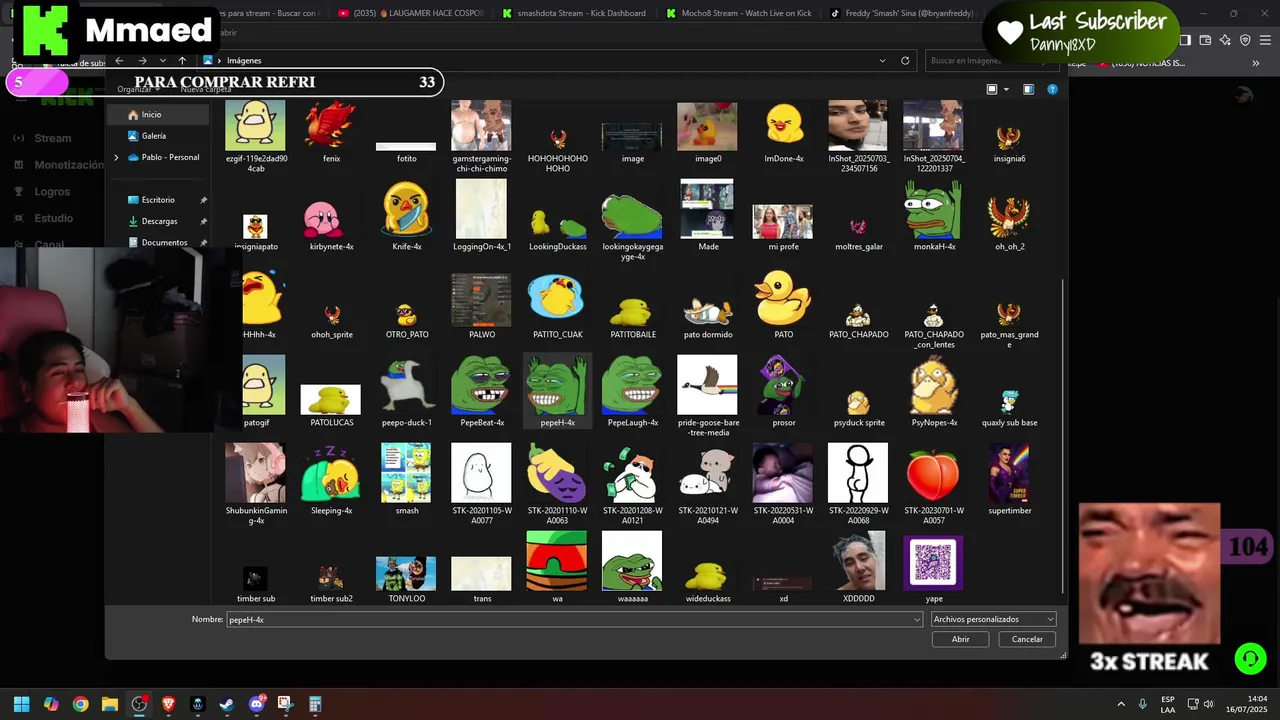Screen dimensions: 1280x720
Task: Select the Sleeping-4x image file
Action: [x=331, y=480]
